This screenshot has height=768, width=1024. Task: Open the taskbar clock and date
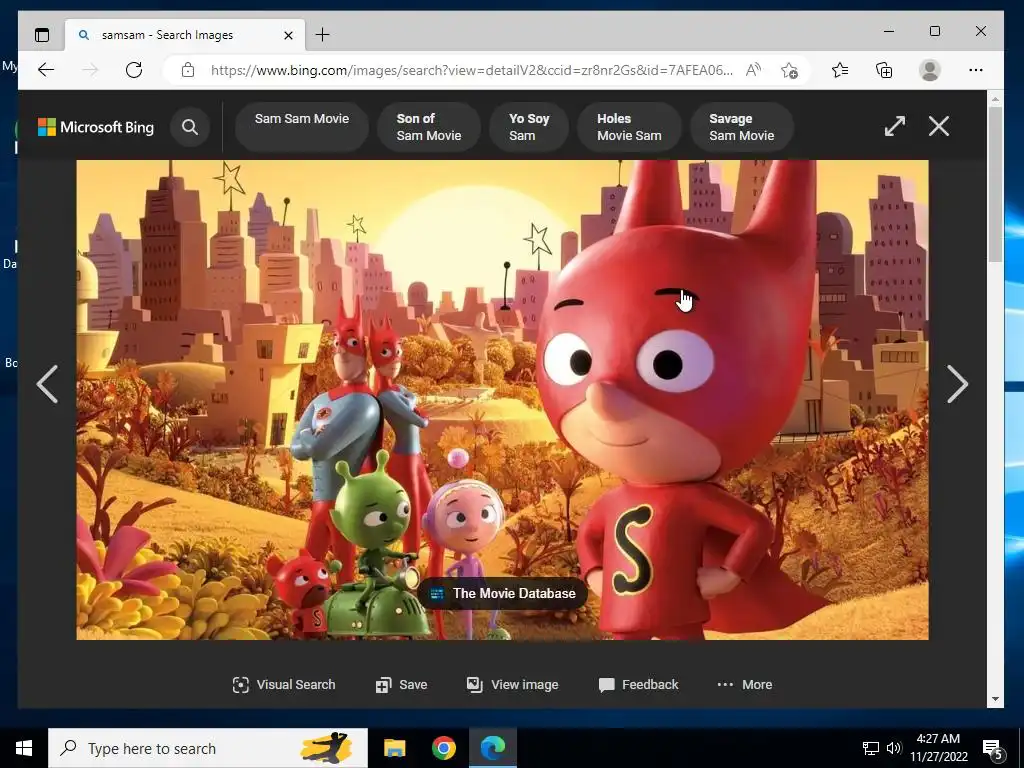[x=938, y=748]
